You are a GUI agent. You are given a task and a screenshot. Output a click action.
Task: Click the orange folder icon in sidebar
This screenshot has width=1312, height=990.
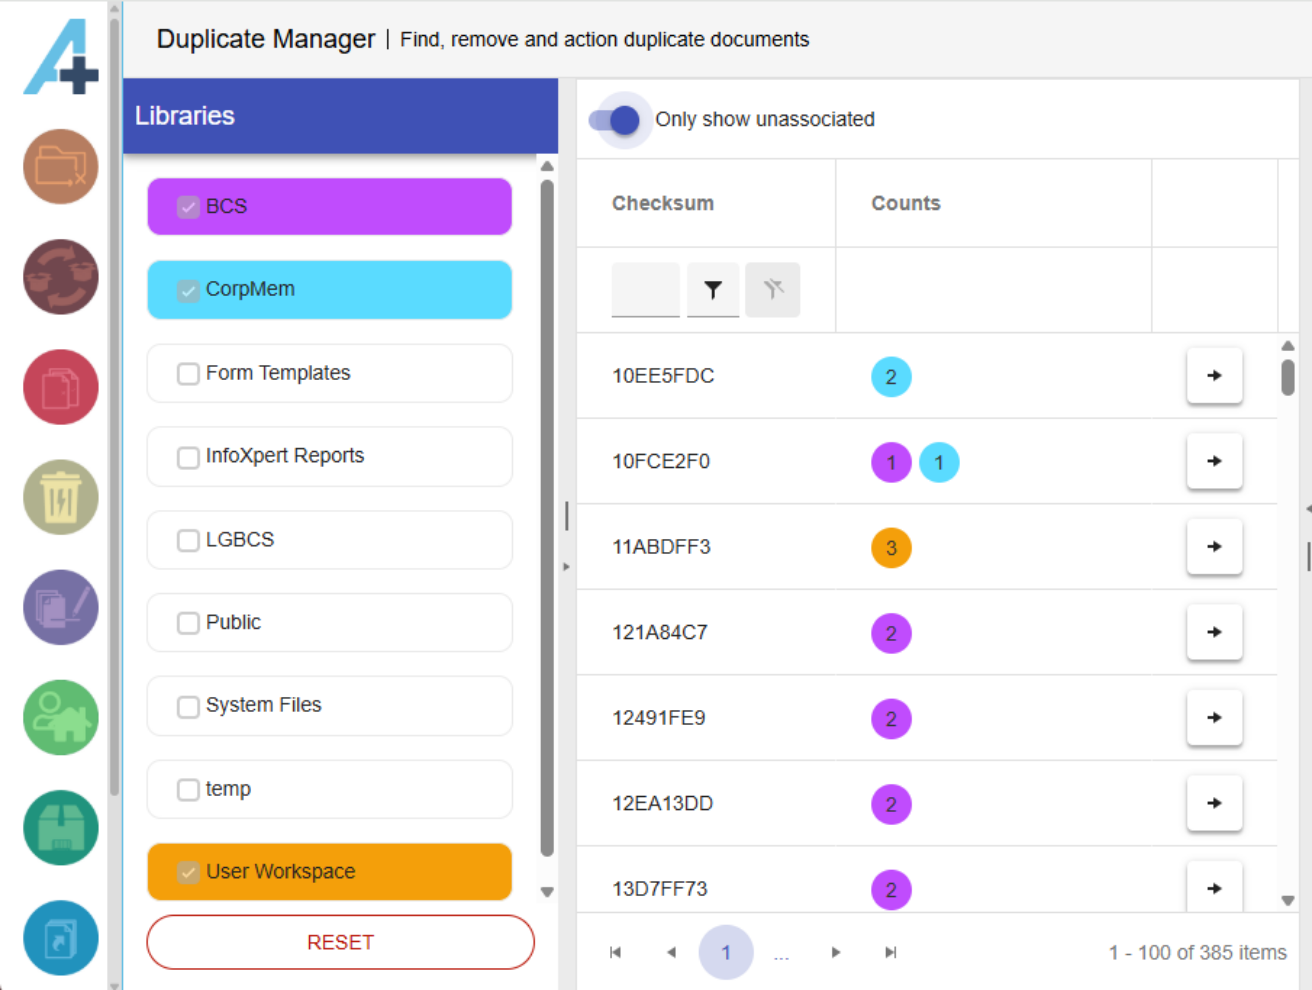(61, 167)
